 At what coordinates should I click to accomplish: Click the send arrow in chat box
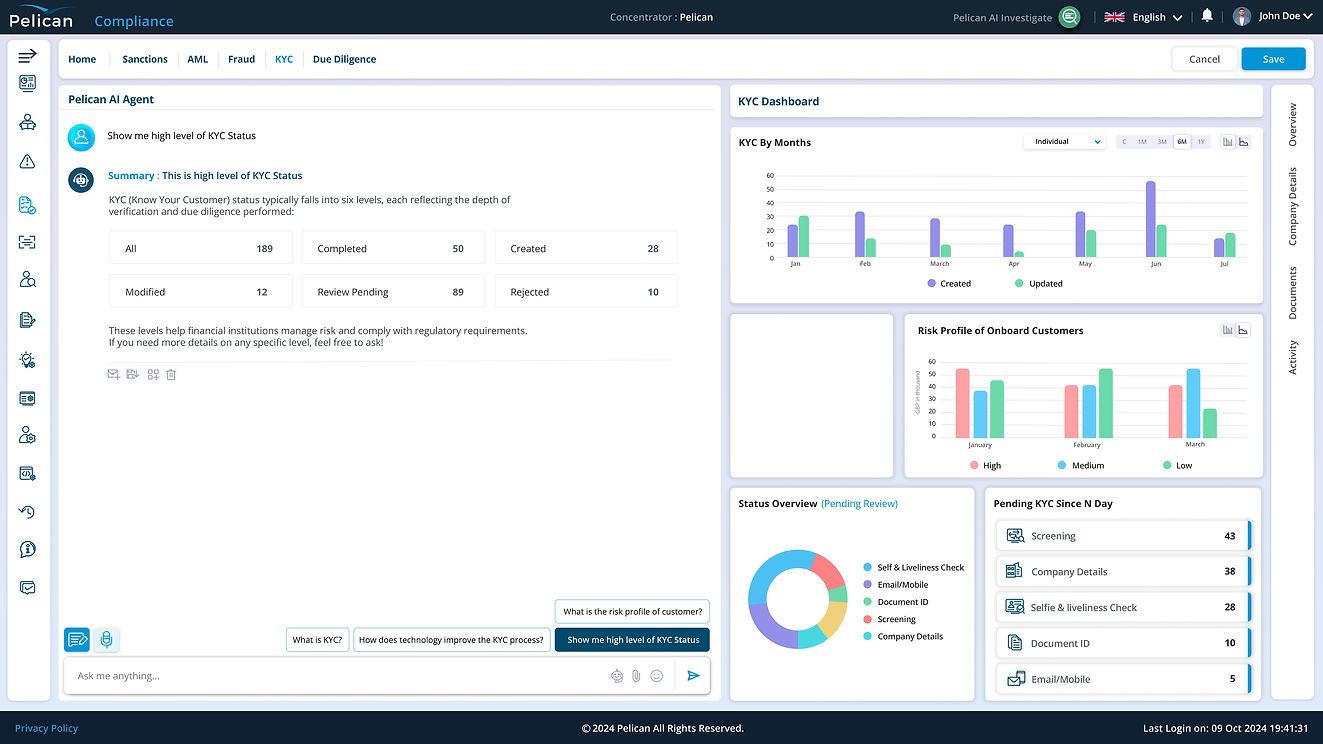[693, 676]
